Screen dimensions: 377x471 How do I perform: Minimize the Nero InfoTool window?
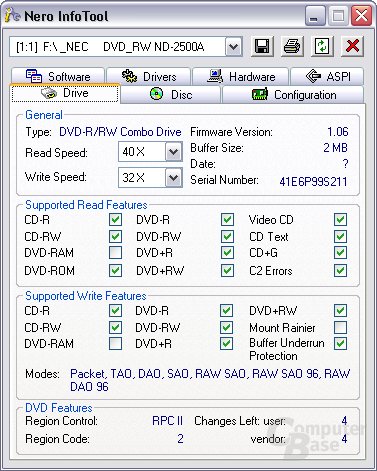[315, 16]
